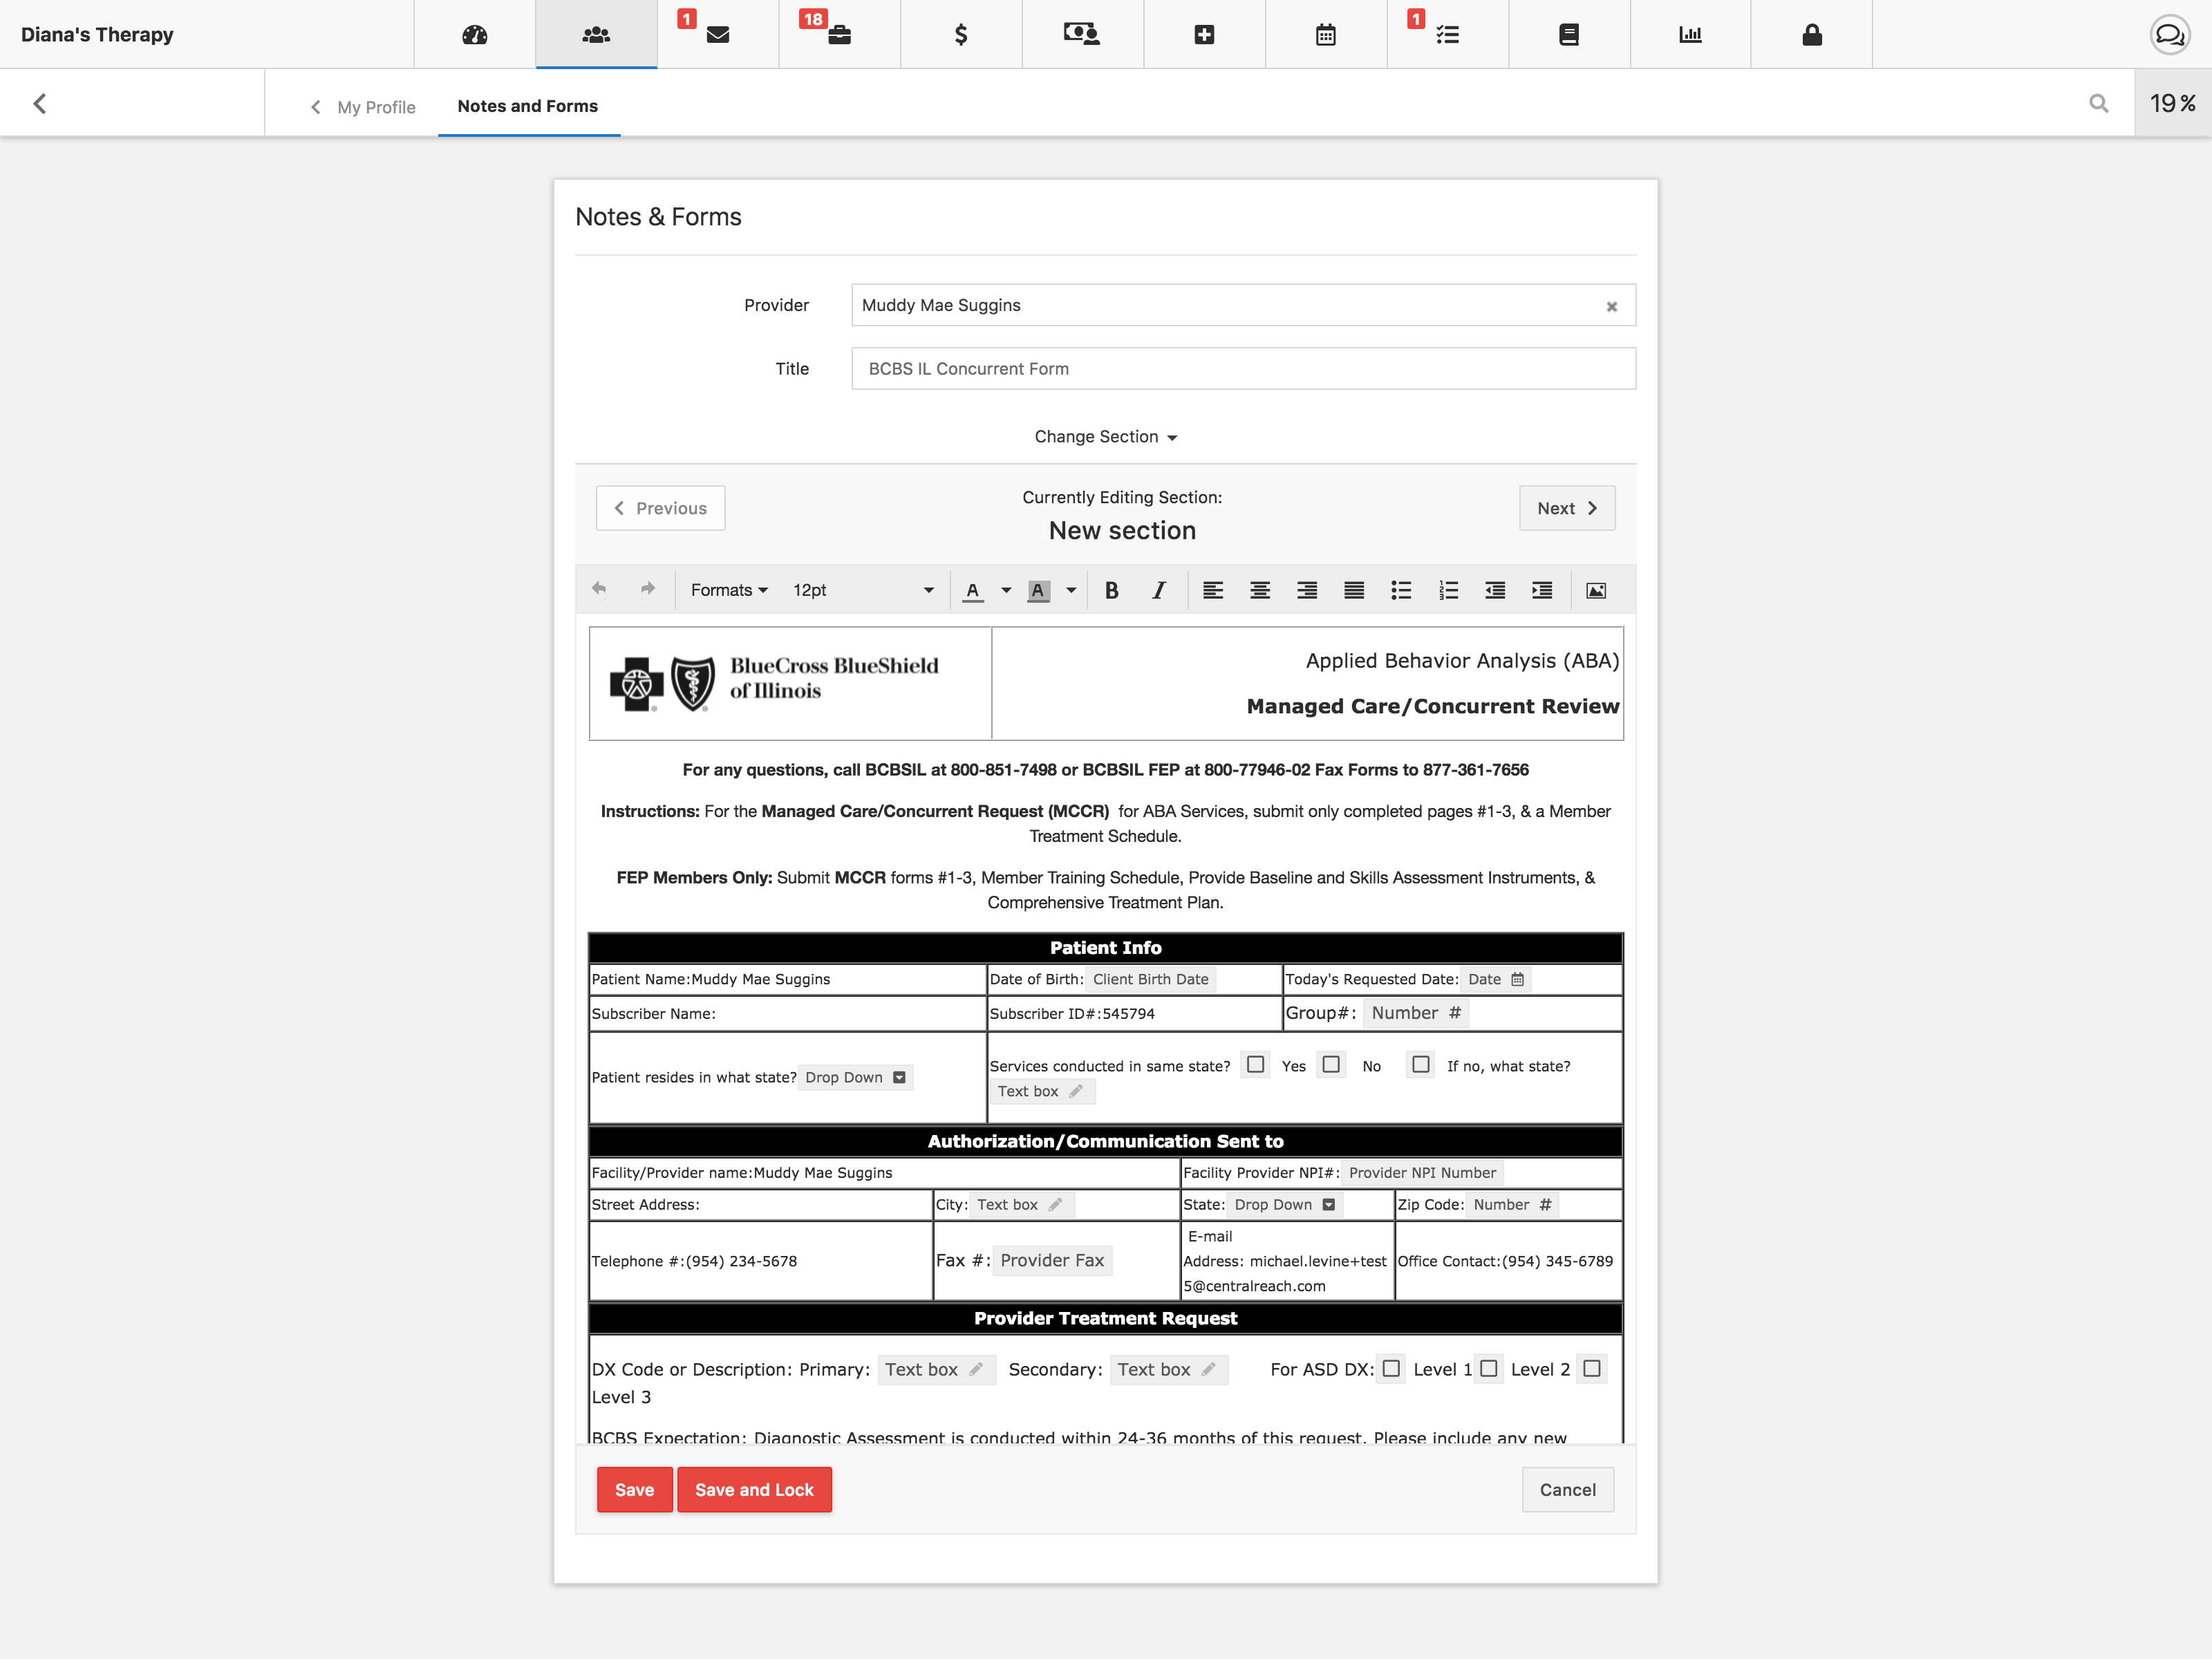Decrease indent in editor
The width and height of the screenshot is (2212, 1659).
click(x=1495, y=590)
